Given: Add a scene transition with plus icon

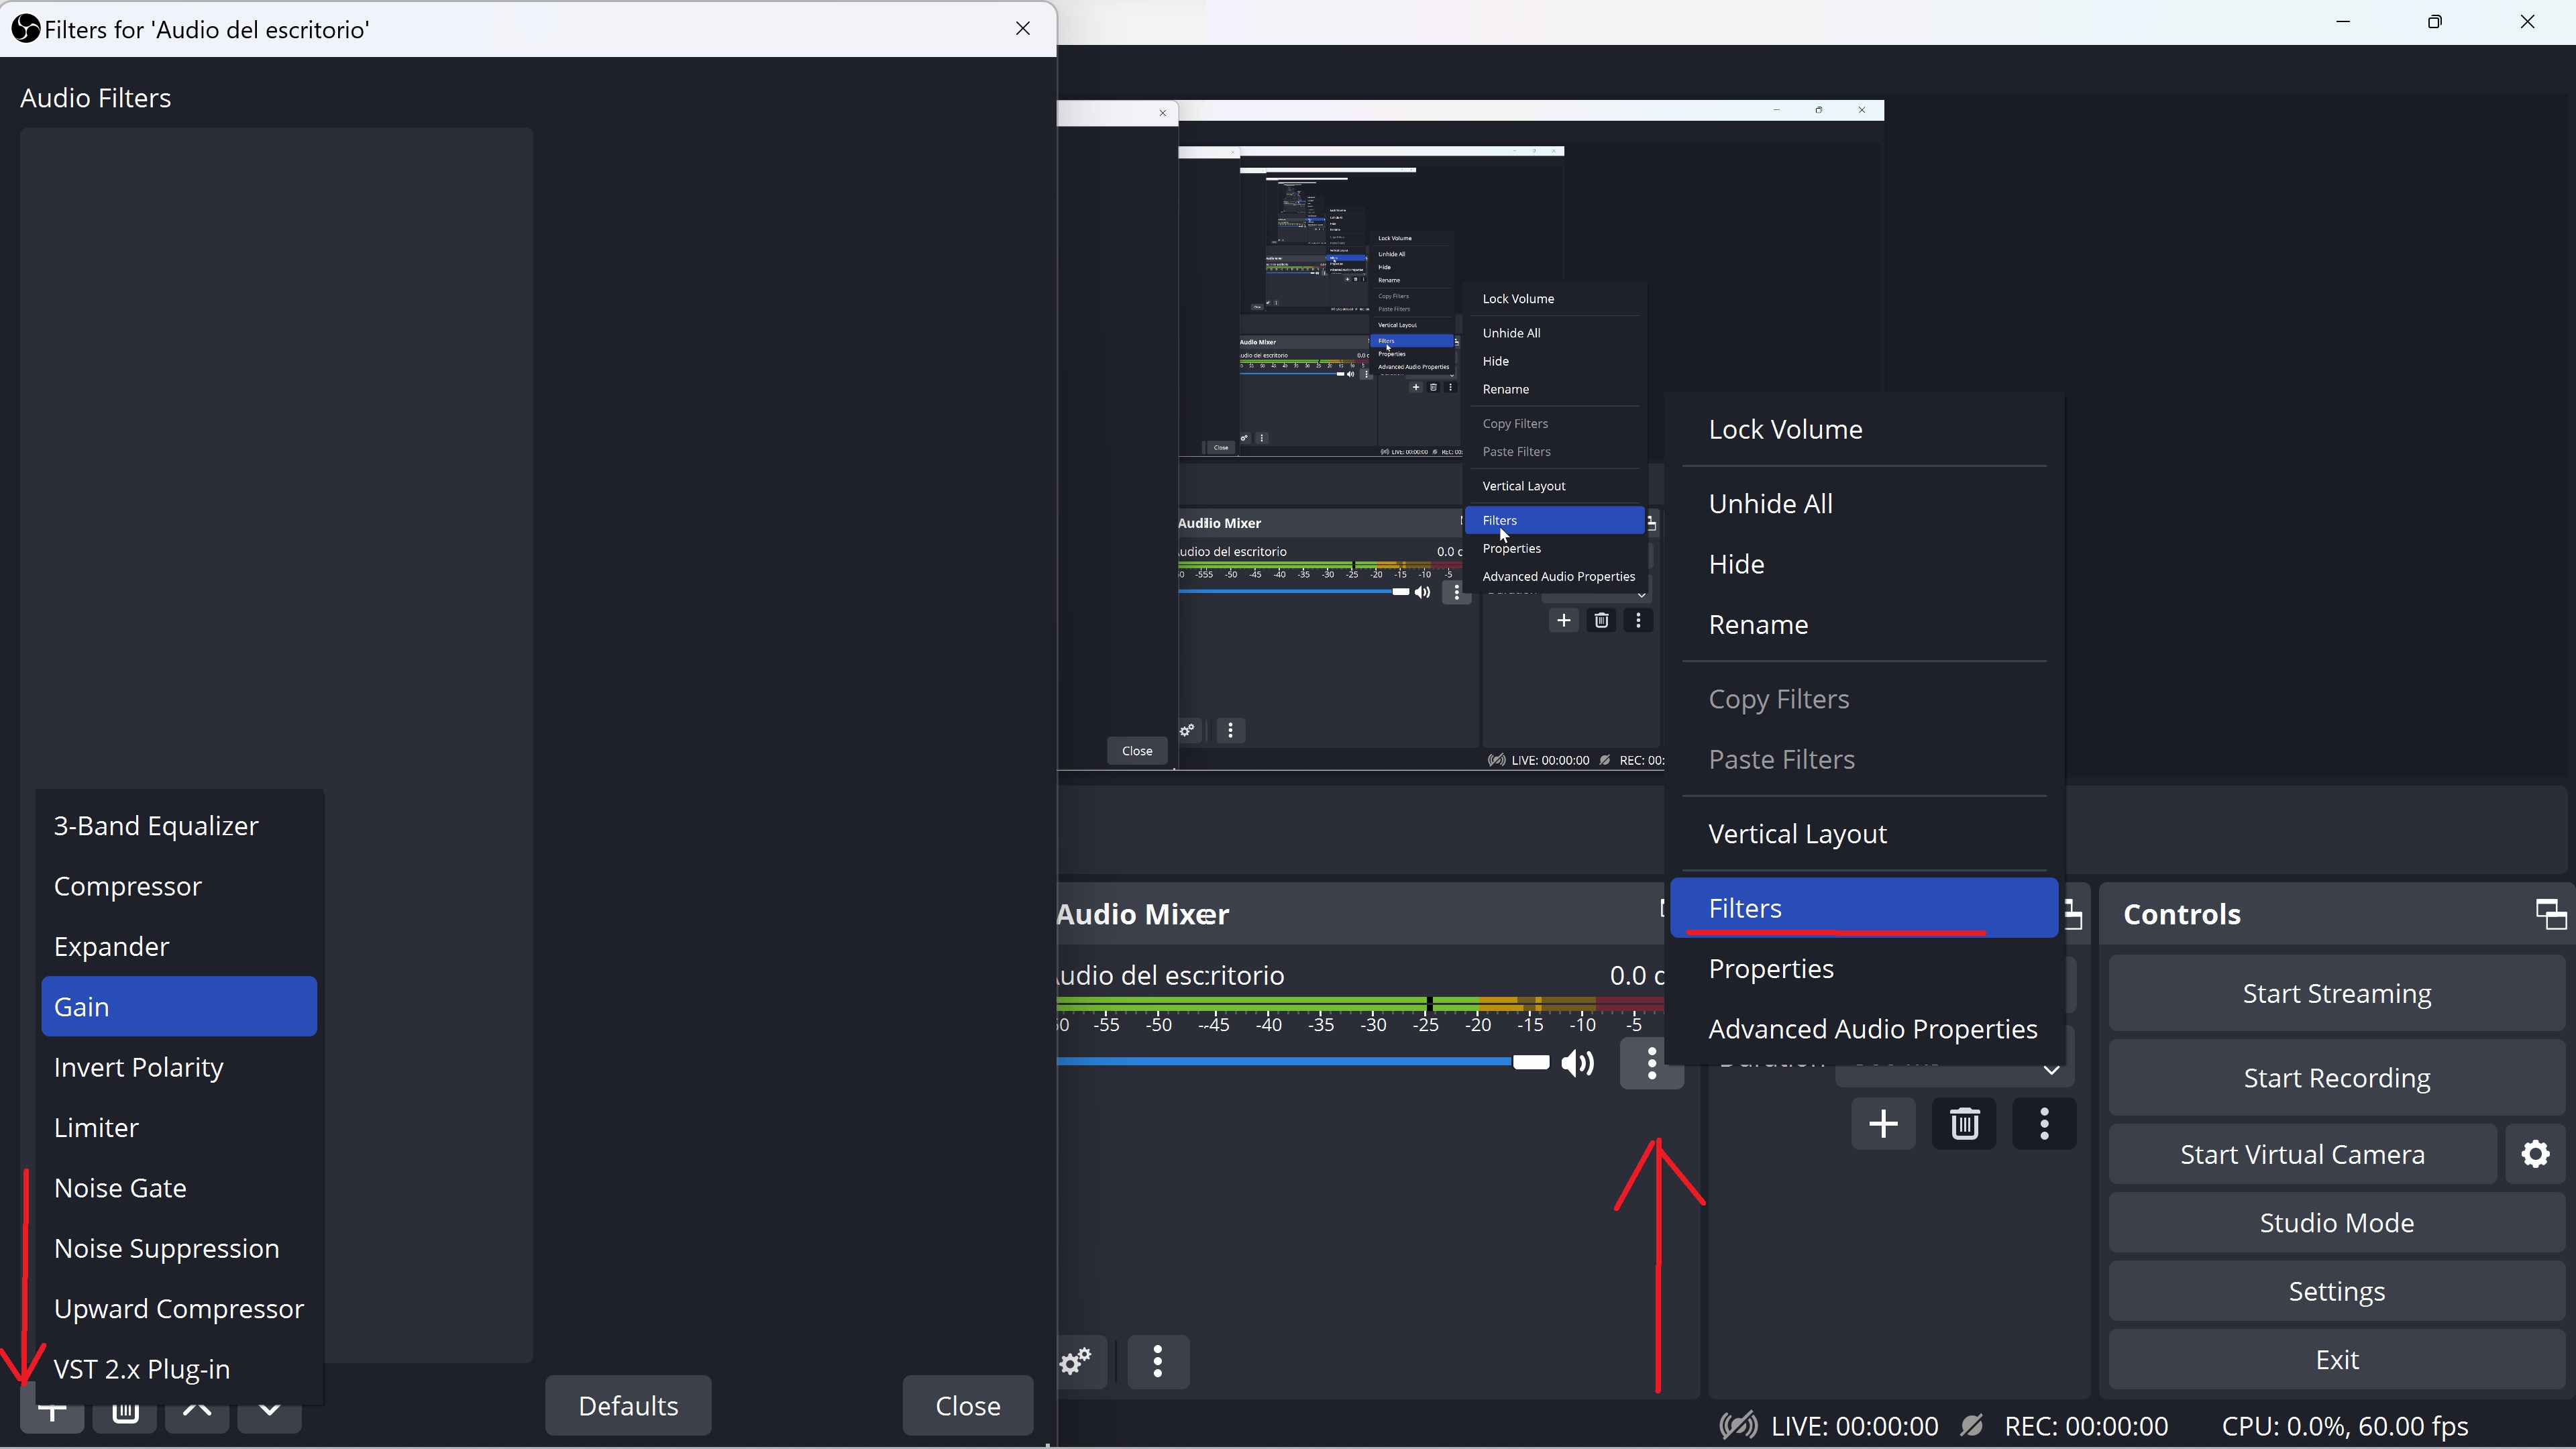Looking at the screenshot, I should 1883,1124.
